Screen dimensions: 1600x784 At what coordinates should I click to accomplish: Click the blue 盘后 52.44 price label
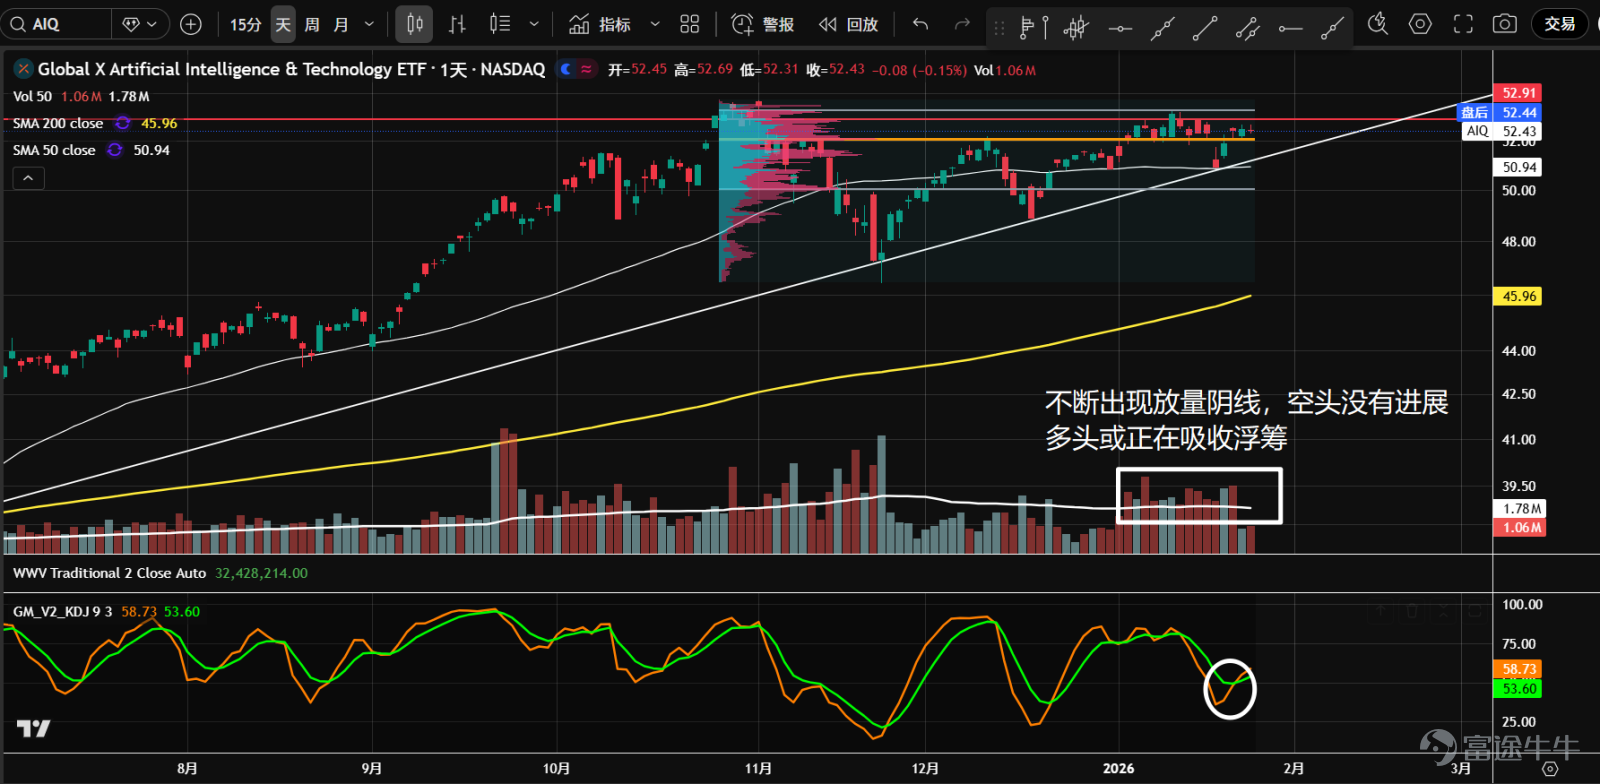pyautogui.click(x=1500, y=112)
